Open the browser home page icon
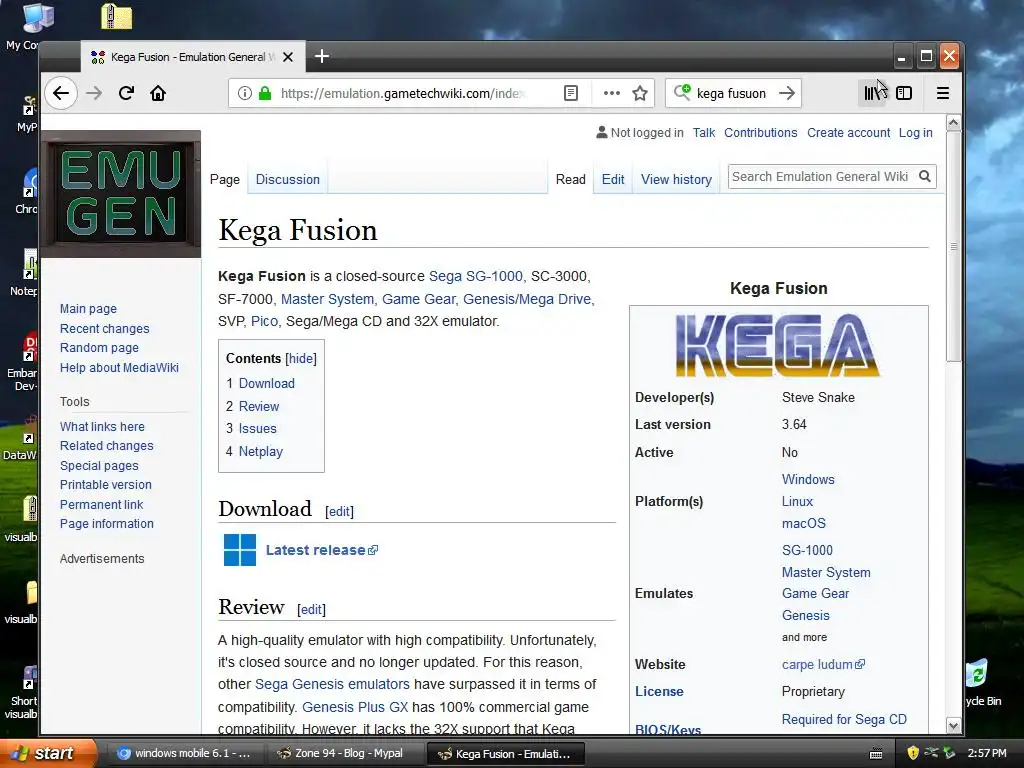The height and width of the screenshot is (768, 1024). pyautogui.click(x=158, y=93)
